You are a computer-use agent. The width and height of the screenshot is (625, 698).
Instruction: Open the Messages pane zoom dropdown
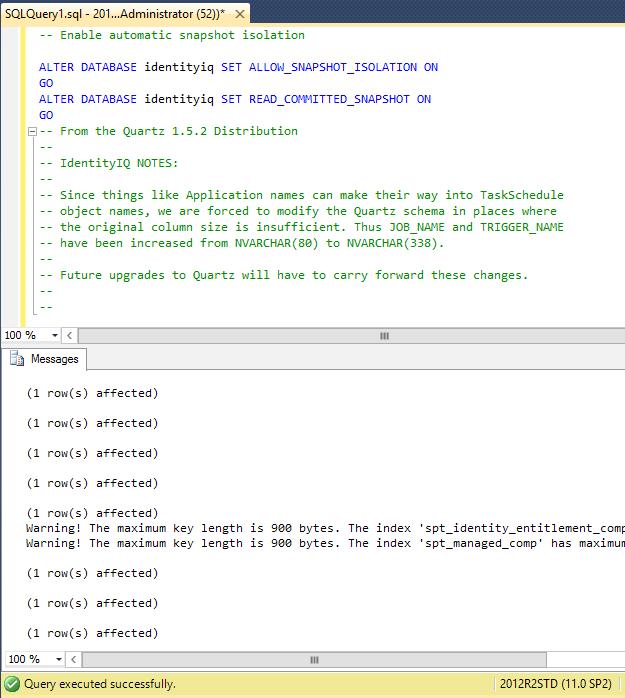[x=59, y=659]
